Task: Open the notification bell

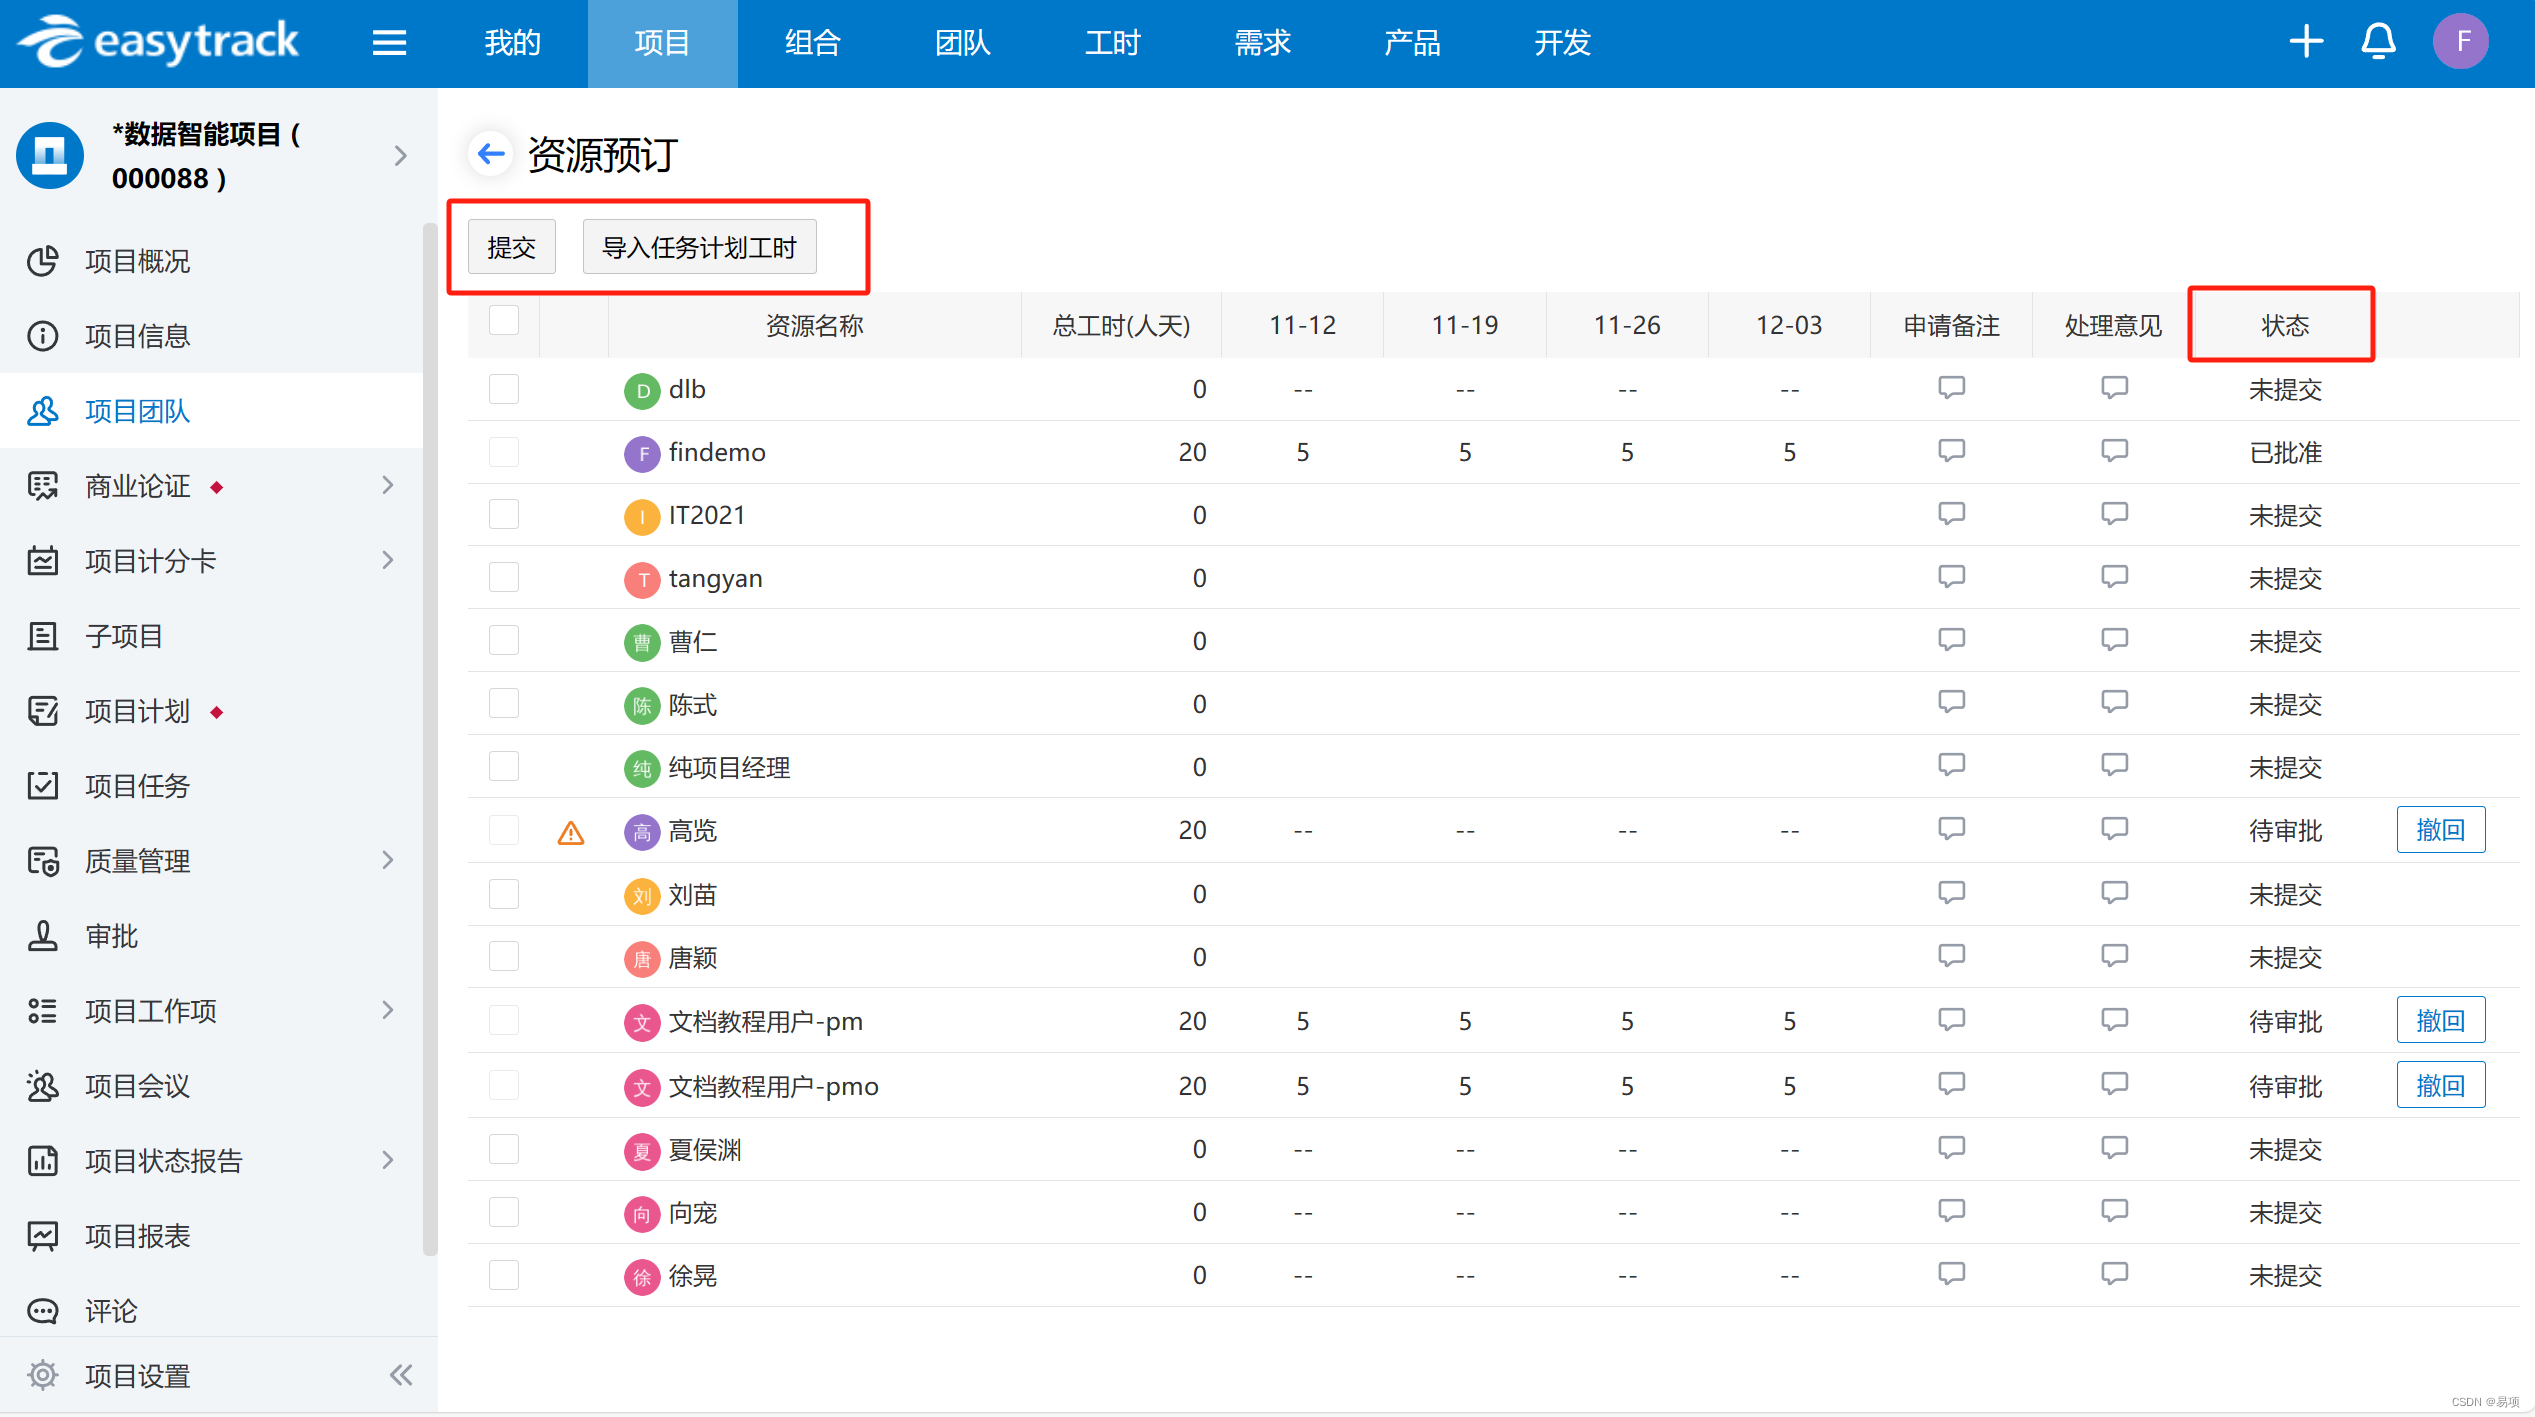Action: [x=2378, y=41]
